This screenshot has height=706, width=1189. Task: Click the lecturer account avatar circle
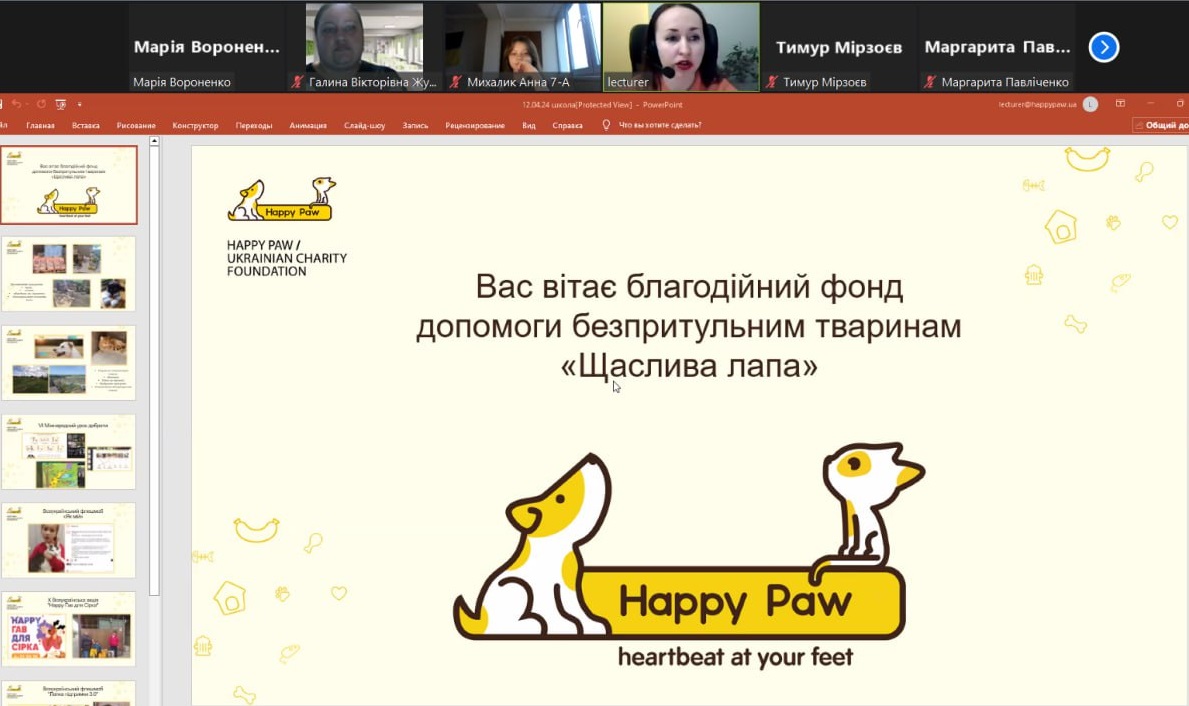pos(1090,104)
